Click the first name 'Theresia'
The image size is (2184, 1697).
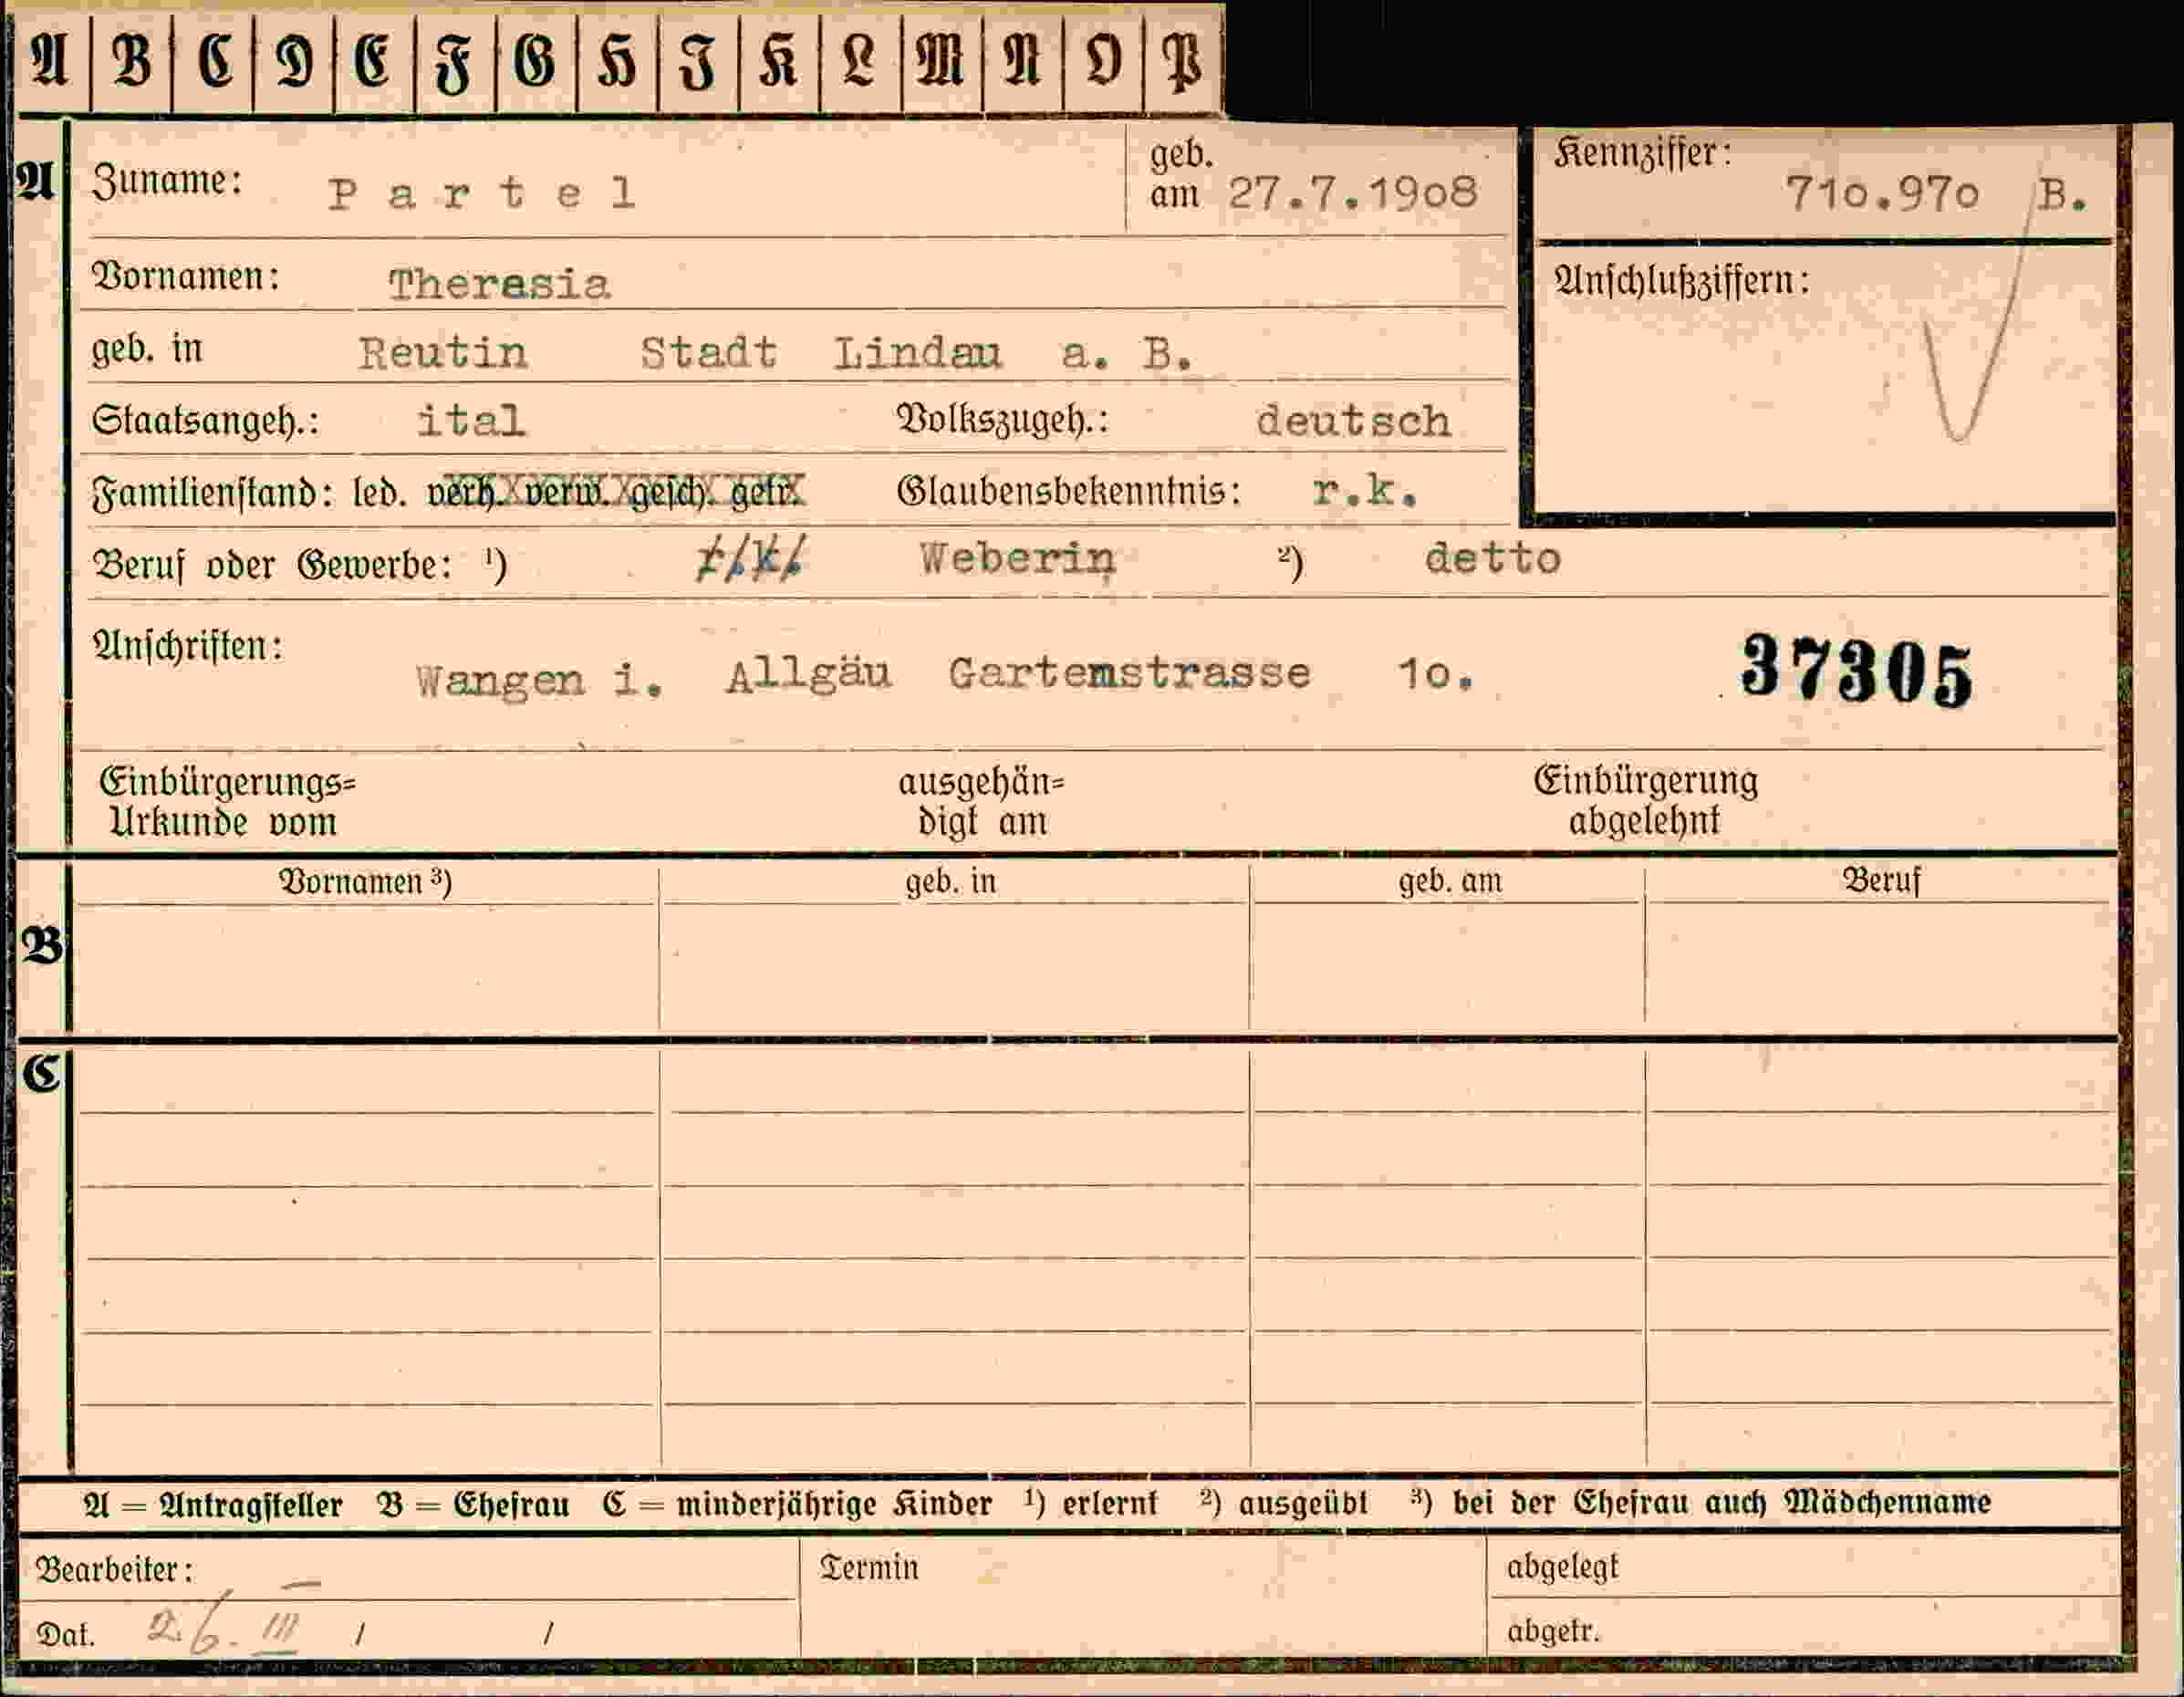499,285
